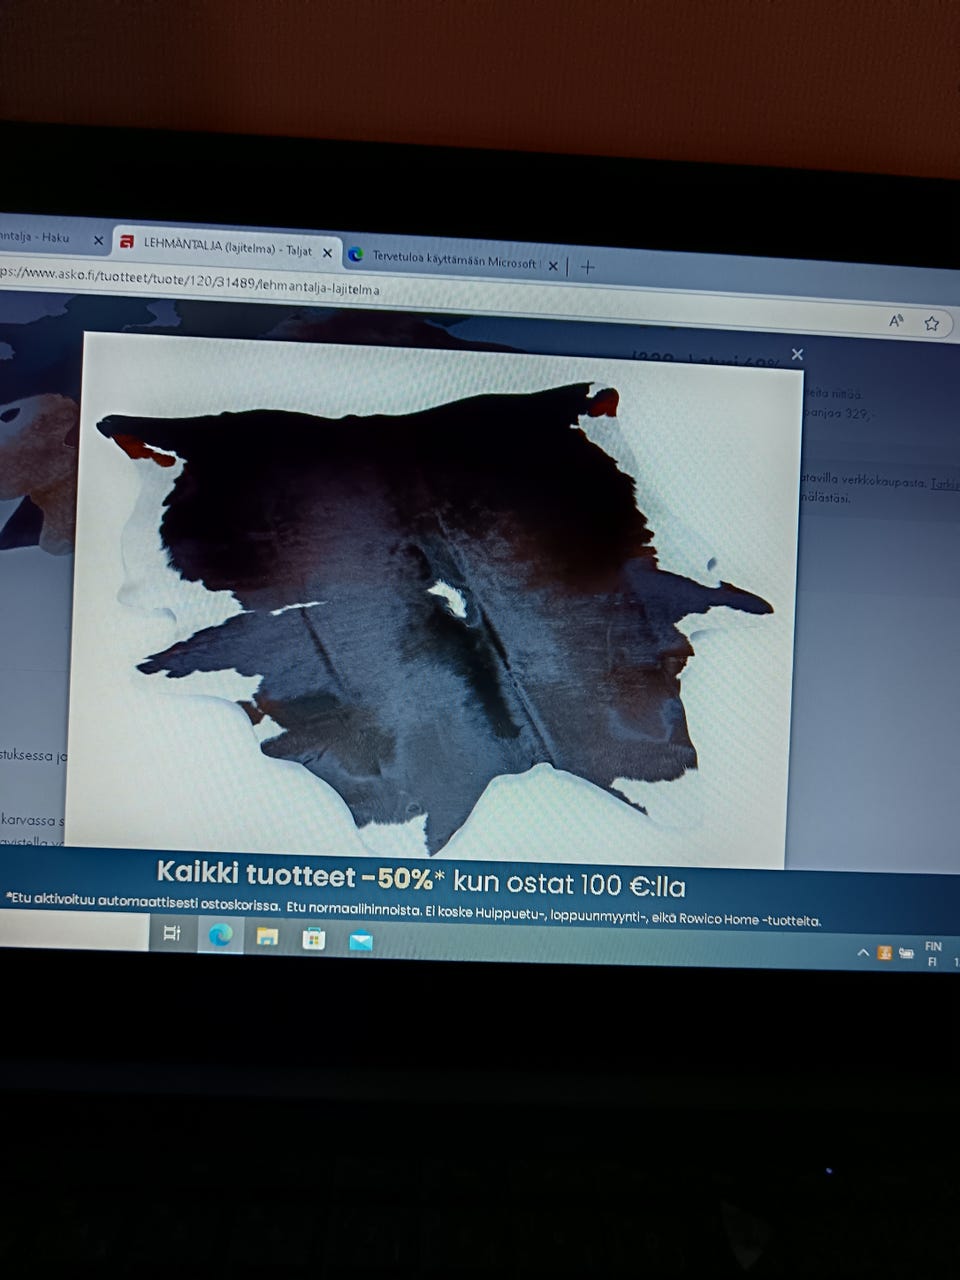960x1280 pixels.
Task: Switch to the Tervetuloa käyttämään Microsoft tab
Action: coord(454,260)
